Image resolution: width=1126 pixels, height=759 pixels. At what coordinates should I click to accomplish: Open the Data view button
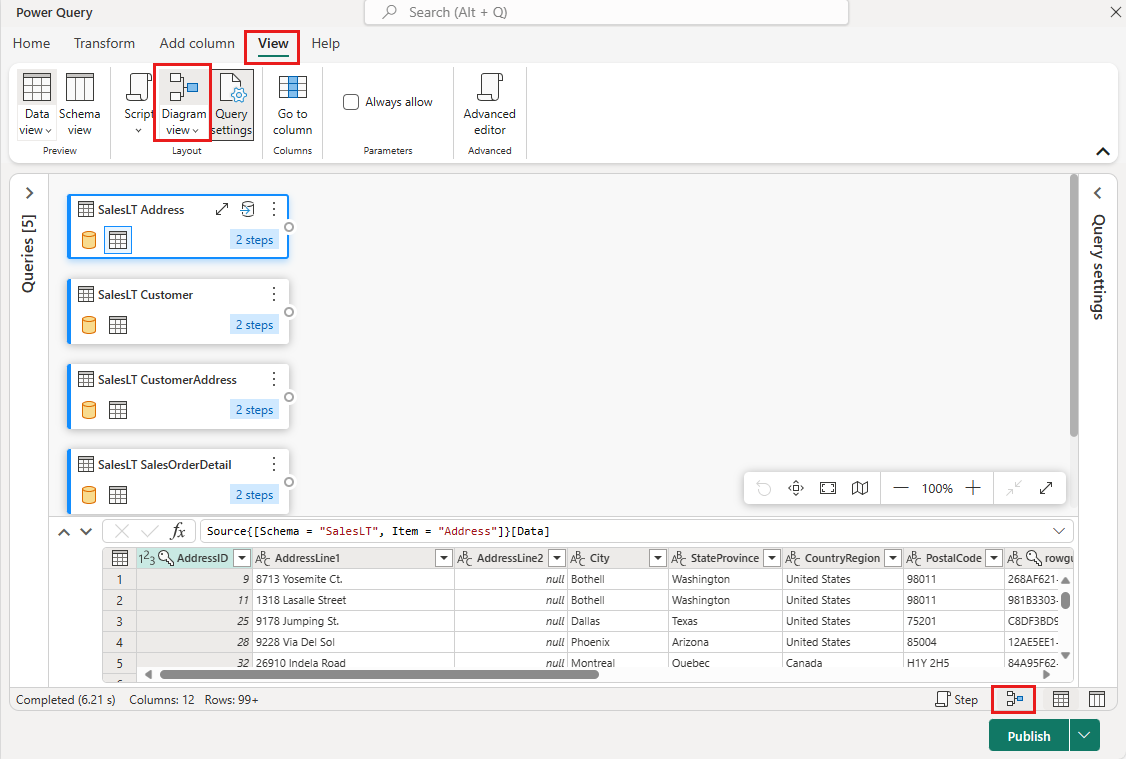pyautogui.click(x=37, y=104)
